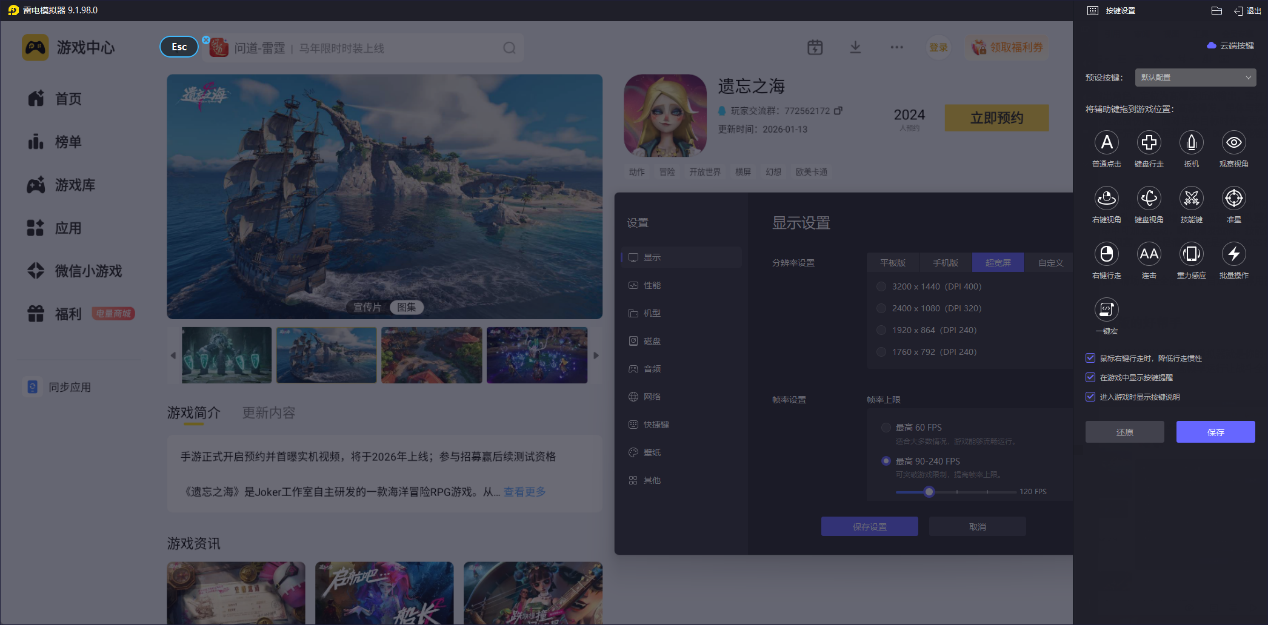Image resolution: width=1268 pixels, height=625 pixels.
Task: Select resolution 1760 x 792 (DPI 240)
Action: coord(881,352)
